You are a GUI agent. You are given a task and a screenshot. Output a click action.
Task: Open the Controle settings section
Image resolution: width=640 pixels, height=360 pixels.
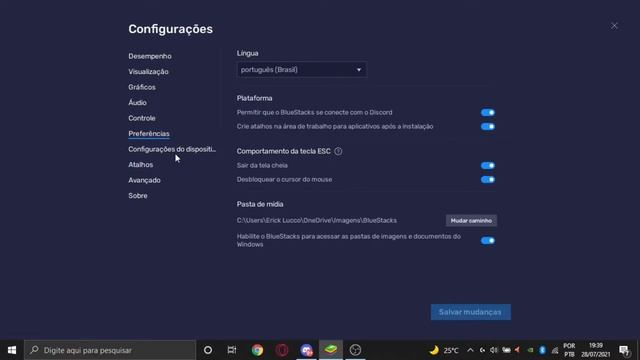click(x=142, y=118)
